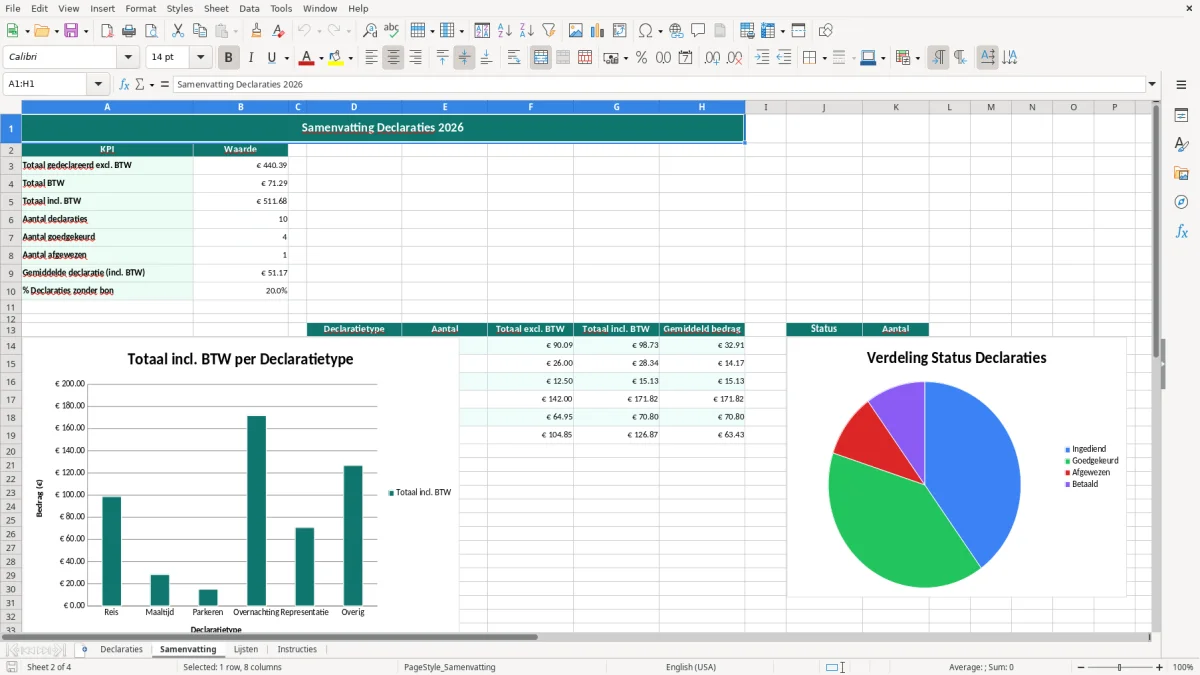Click the Add Decimal Place icon
This screenshot has height=675, width=1200.
pyautogui.click(x=712, y=58)
